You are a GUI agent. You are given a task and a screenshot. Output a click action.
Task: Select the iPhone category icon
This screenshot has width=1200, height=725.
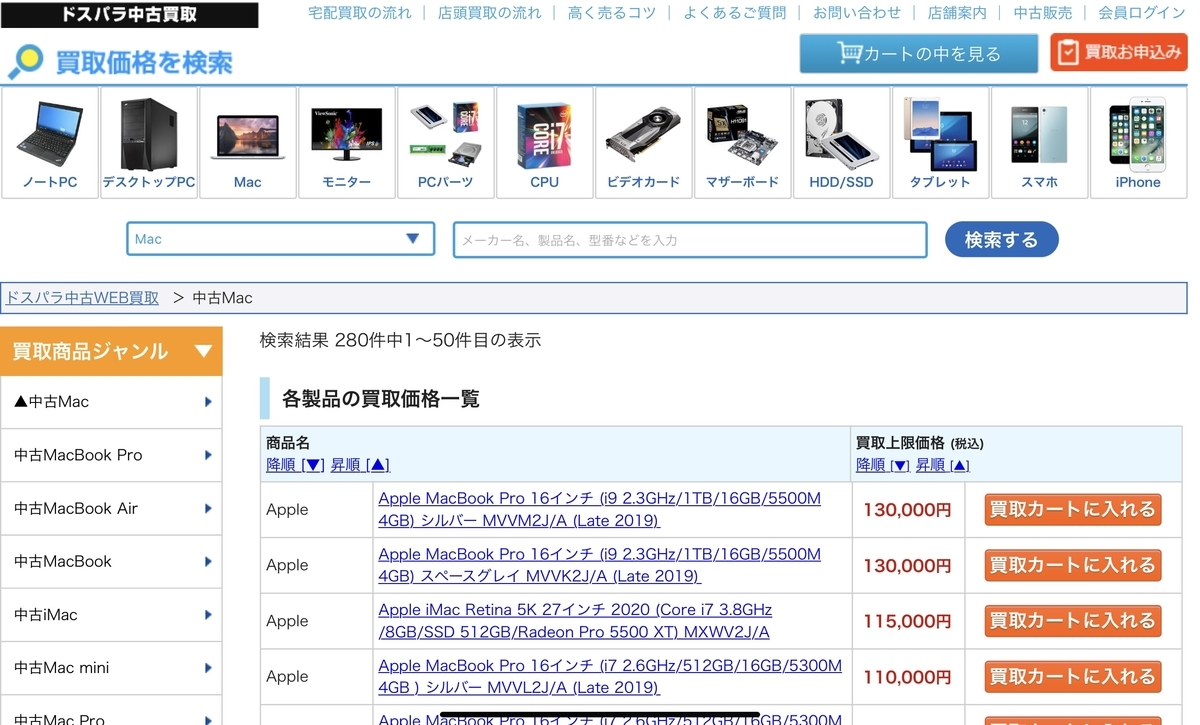[x=1138, y=143]
